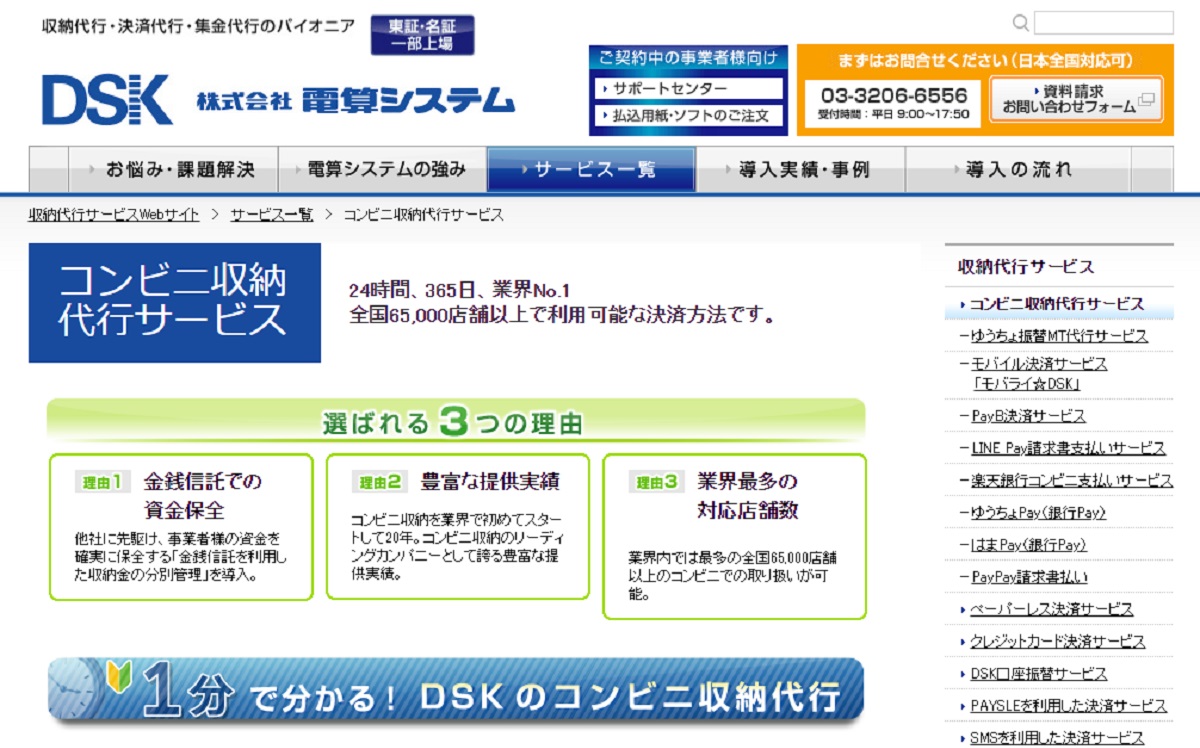The image size is (1200, 748).
Task: Click the search magnifier icon
Action: coord(1021,23)
